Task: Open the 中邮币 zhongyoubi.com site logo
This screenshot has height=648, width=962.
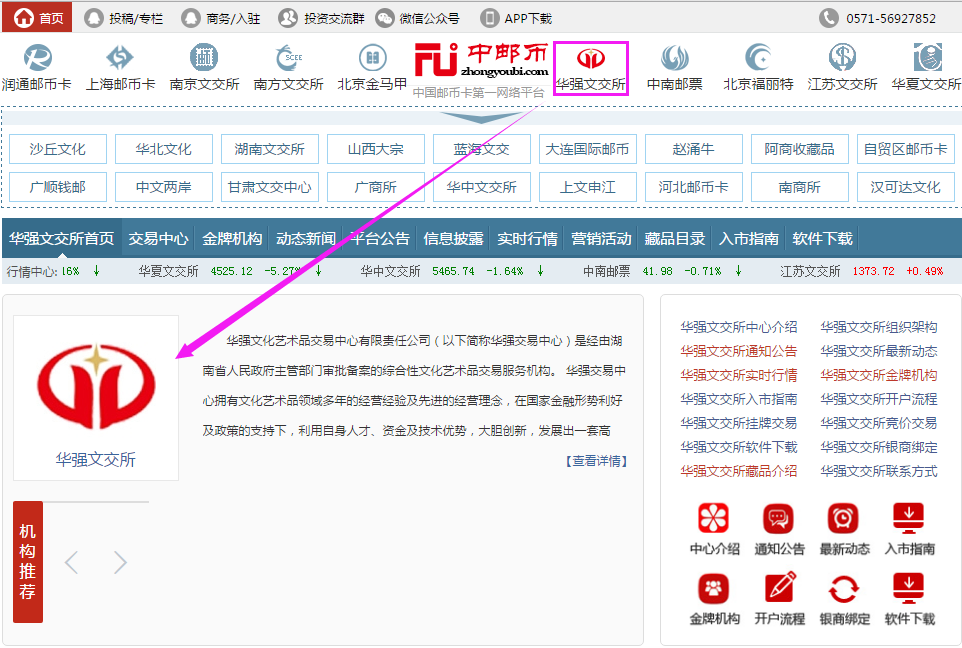Action: 481,60
